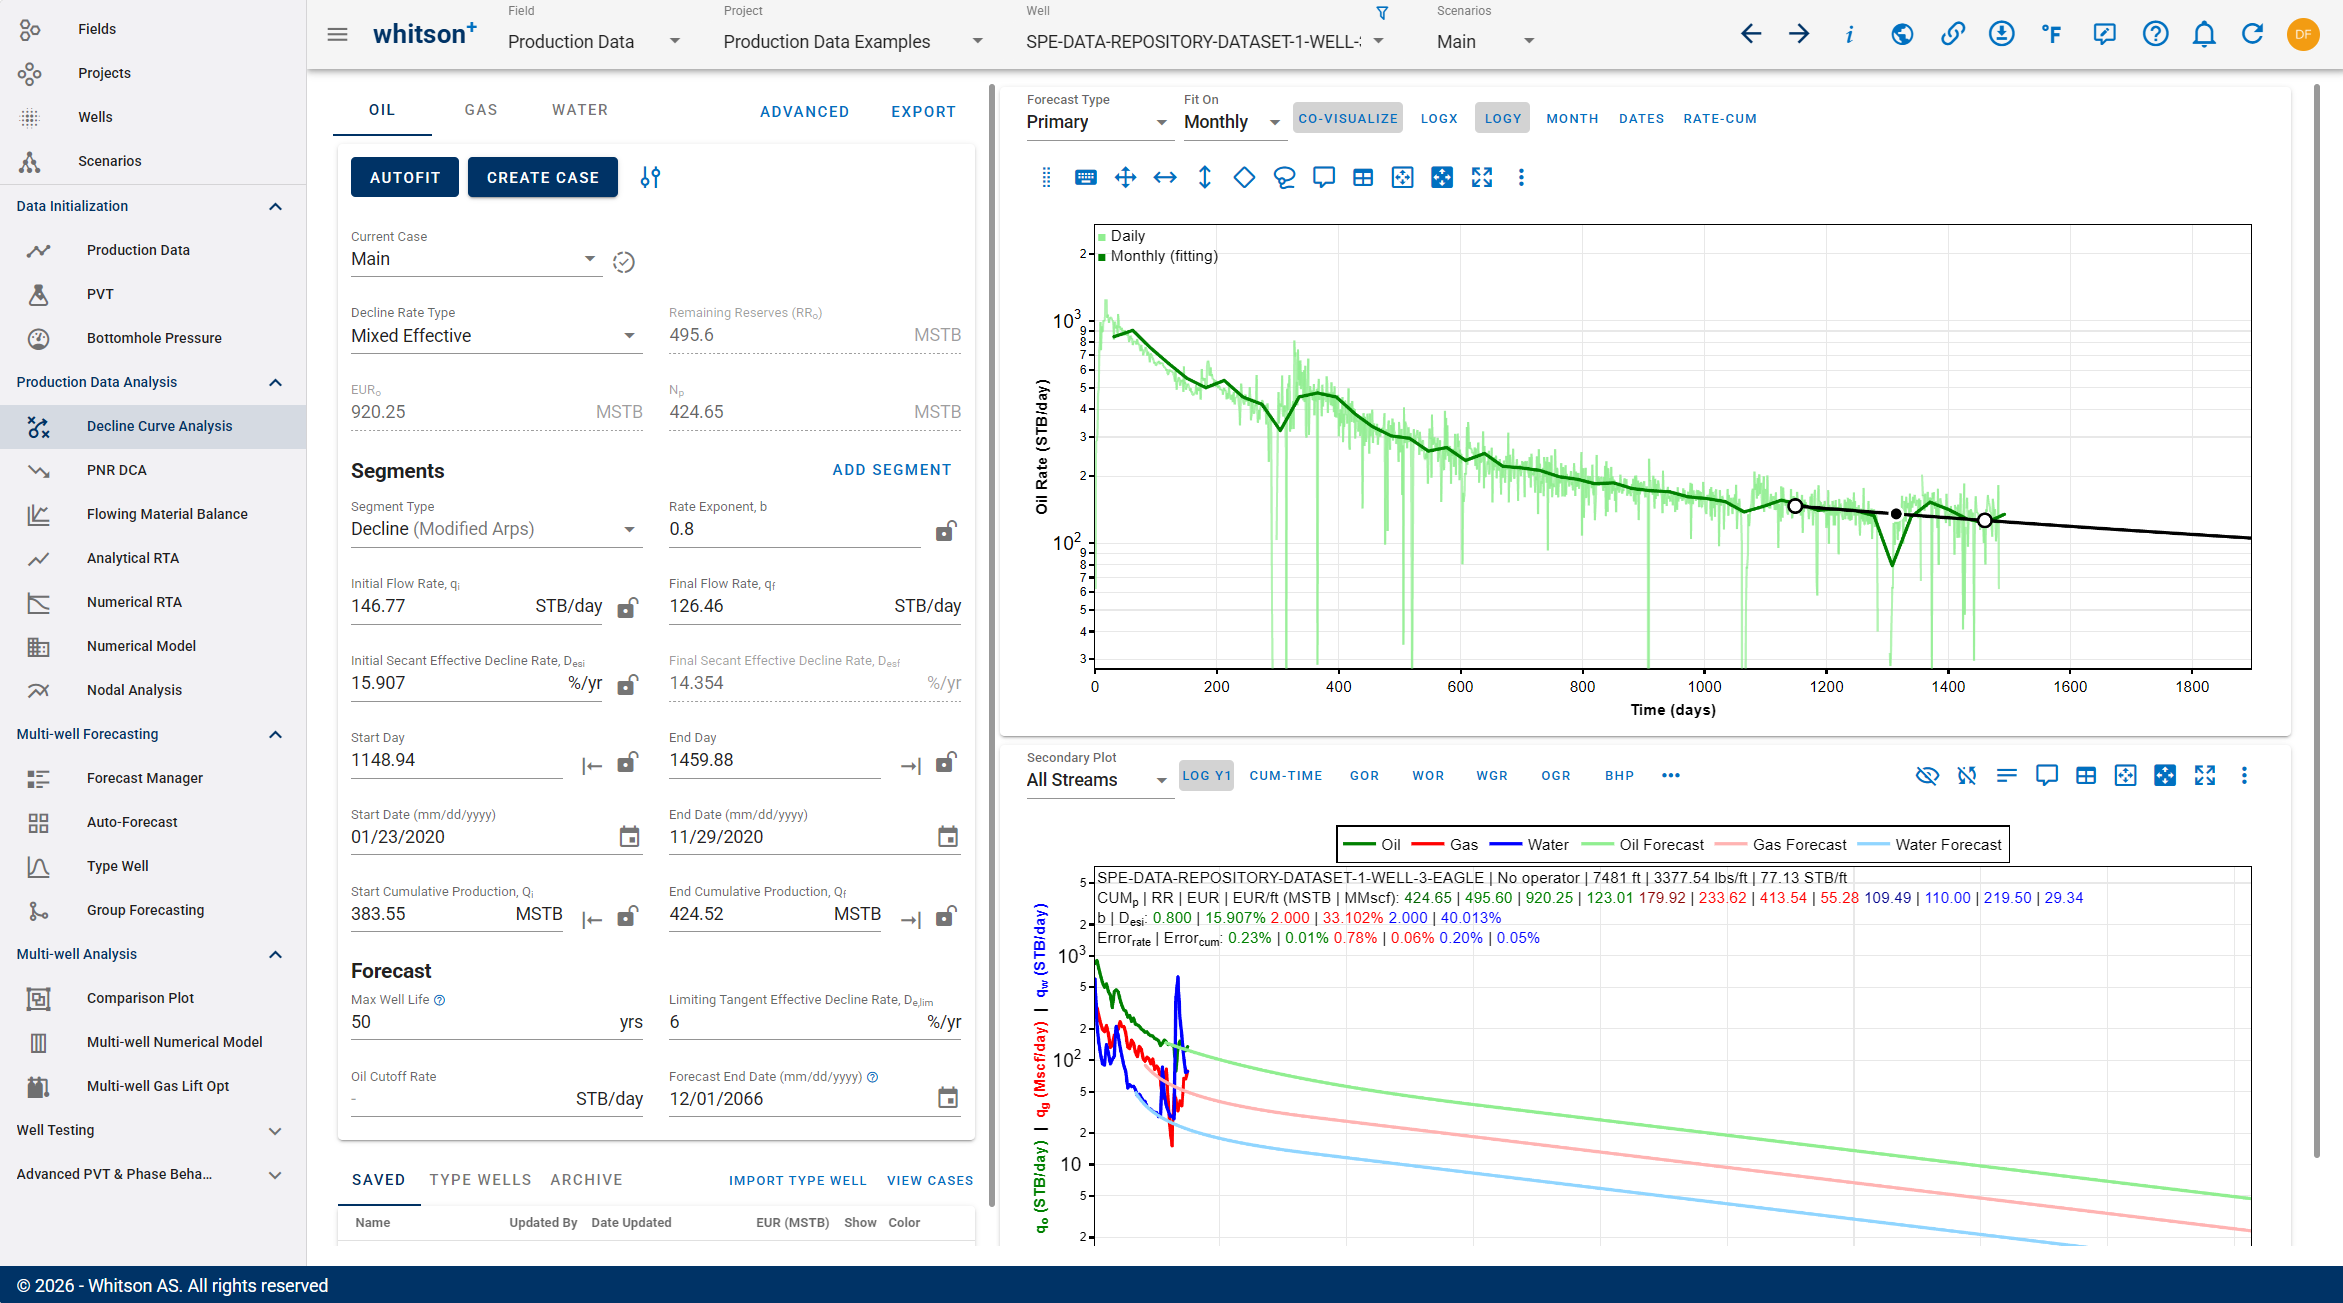Image resolution: width=2343 pixels, height=1303 pixels.
Task: Open the primary plot data table icon
Action: coord(1363,178)
